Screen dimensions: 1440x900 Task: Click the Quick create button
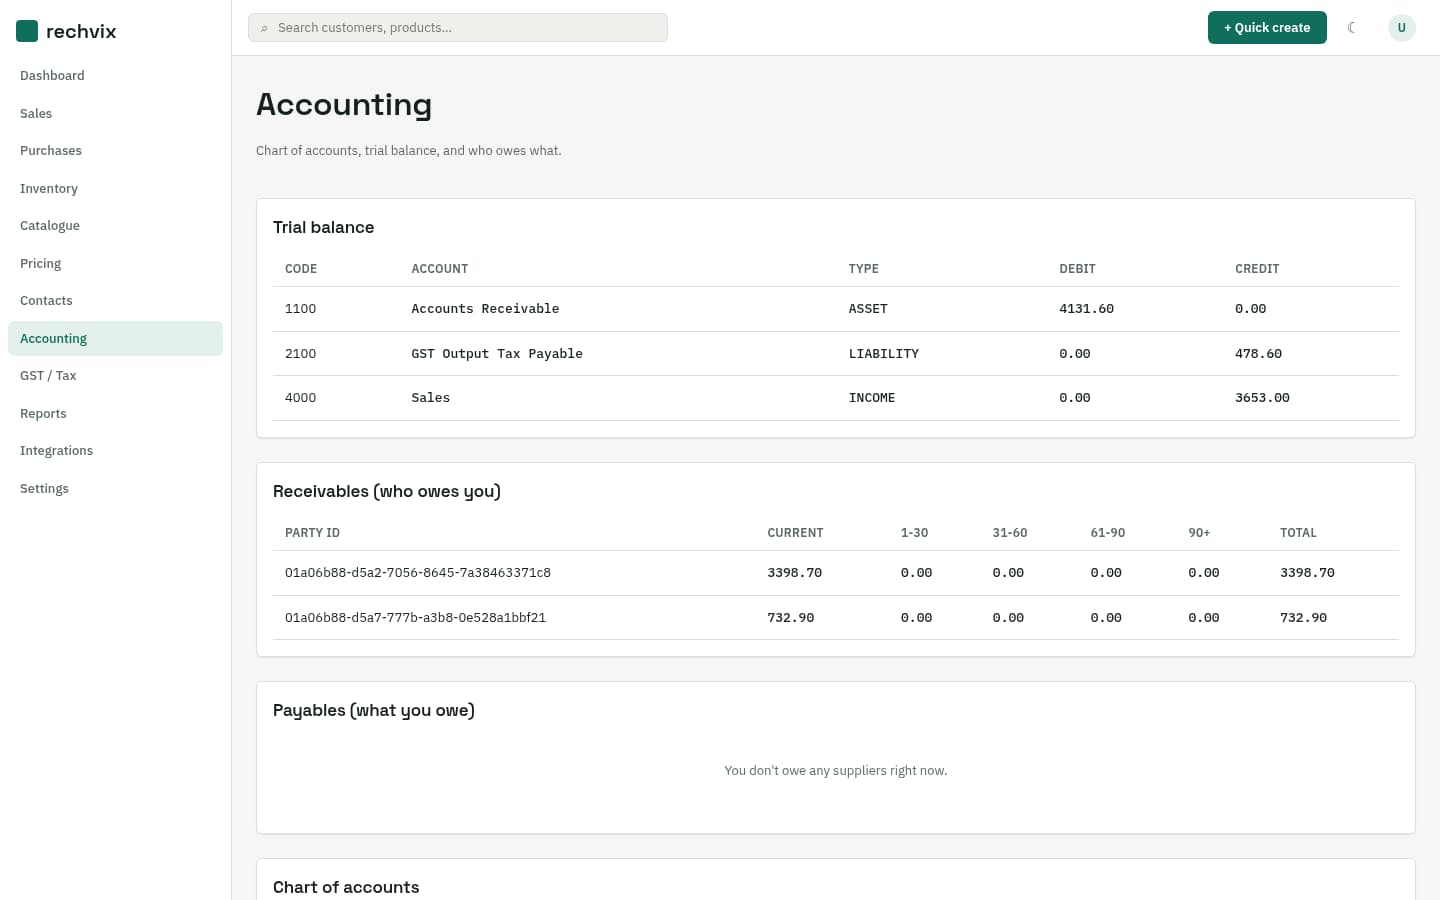1267,28
